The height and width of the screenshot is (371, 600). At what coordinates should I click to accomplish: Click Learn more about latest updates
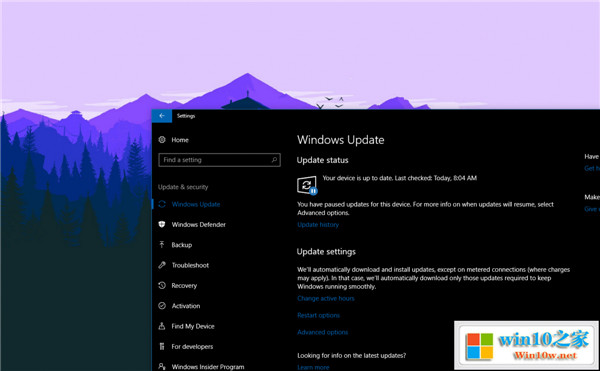pyautogui.click(x=313, y=368)
